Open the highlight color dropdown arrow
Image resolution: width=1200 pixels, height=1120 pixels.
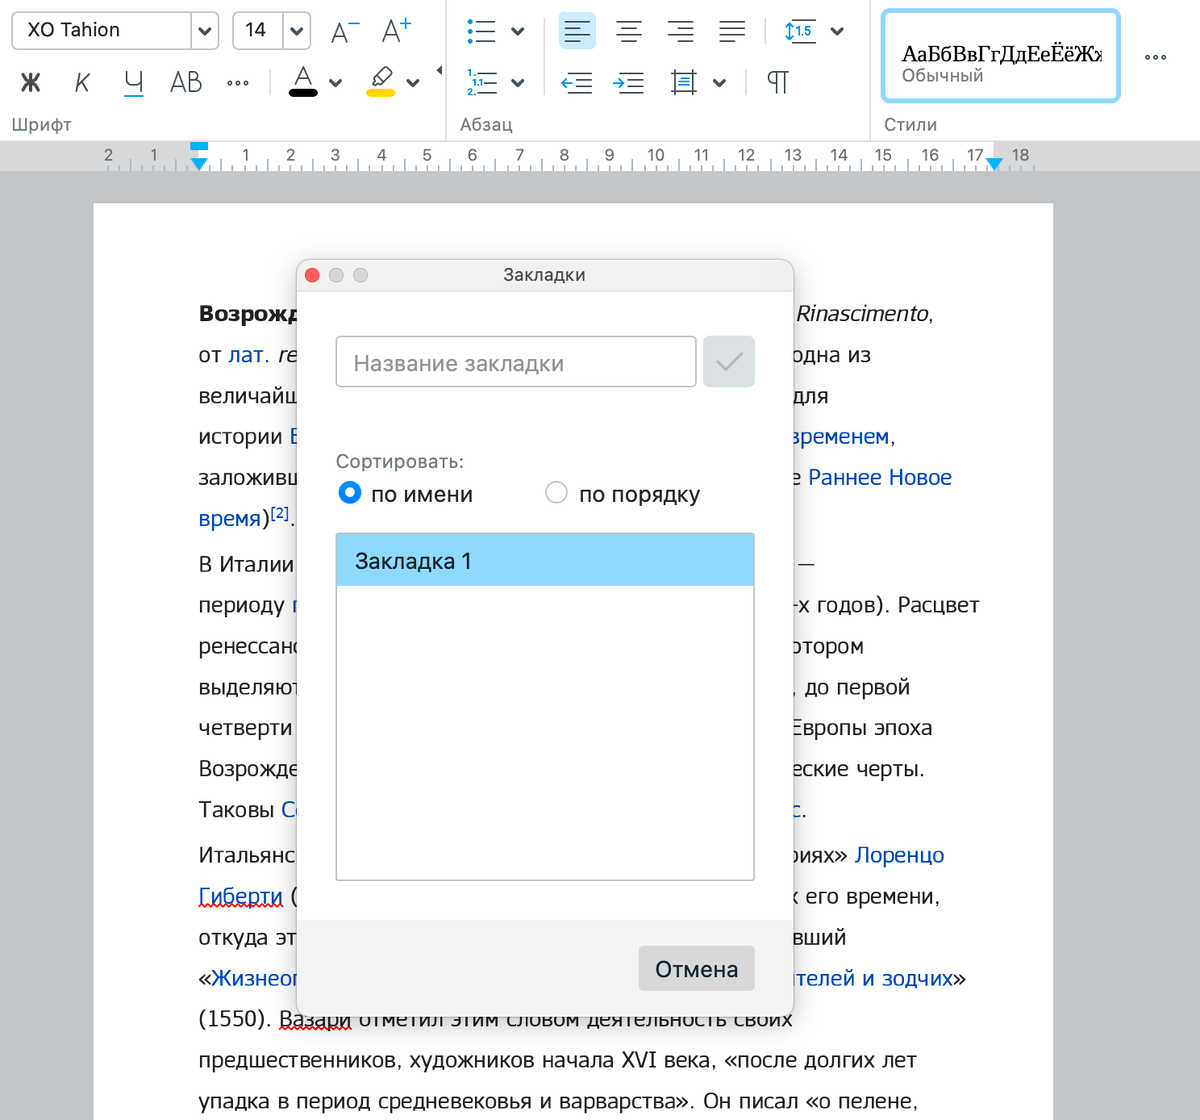pyautogui.click(x=413, y=84)
